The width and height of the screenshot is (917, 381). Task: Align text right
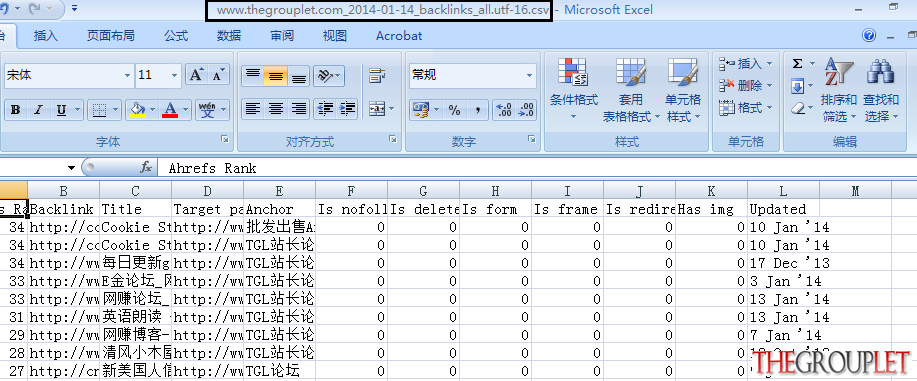[299, 109]
